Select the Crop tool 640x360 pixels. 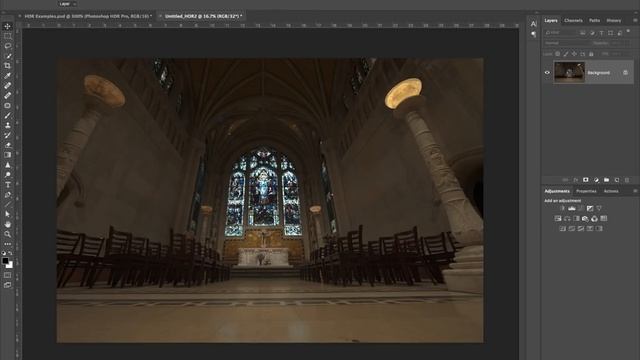tap(7, 65)
